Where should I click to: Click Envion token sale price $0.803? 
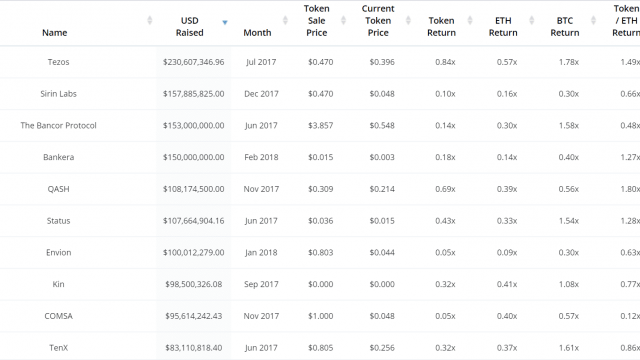point(320,253)
